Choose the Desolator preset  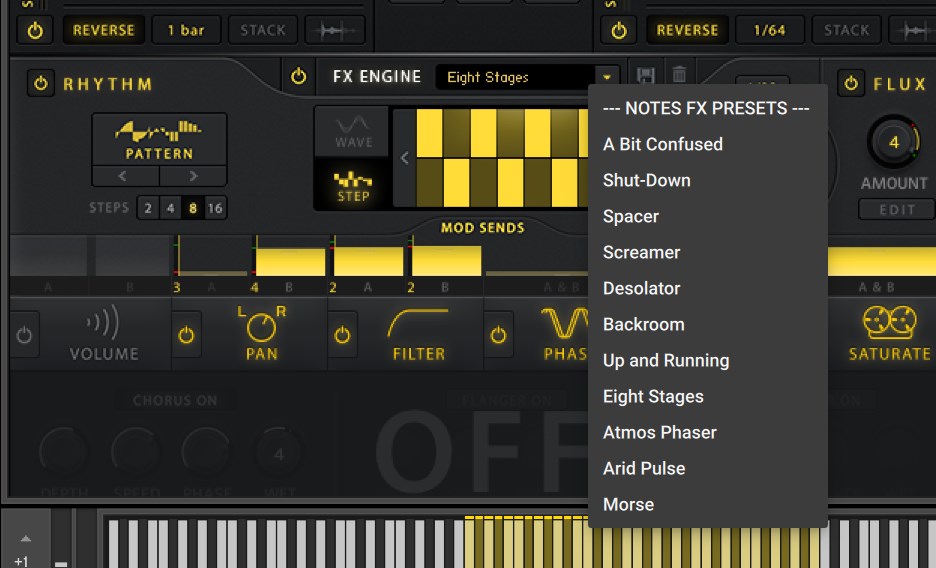coord(641,288)
